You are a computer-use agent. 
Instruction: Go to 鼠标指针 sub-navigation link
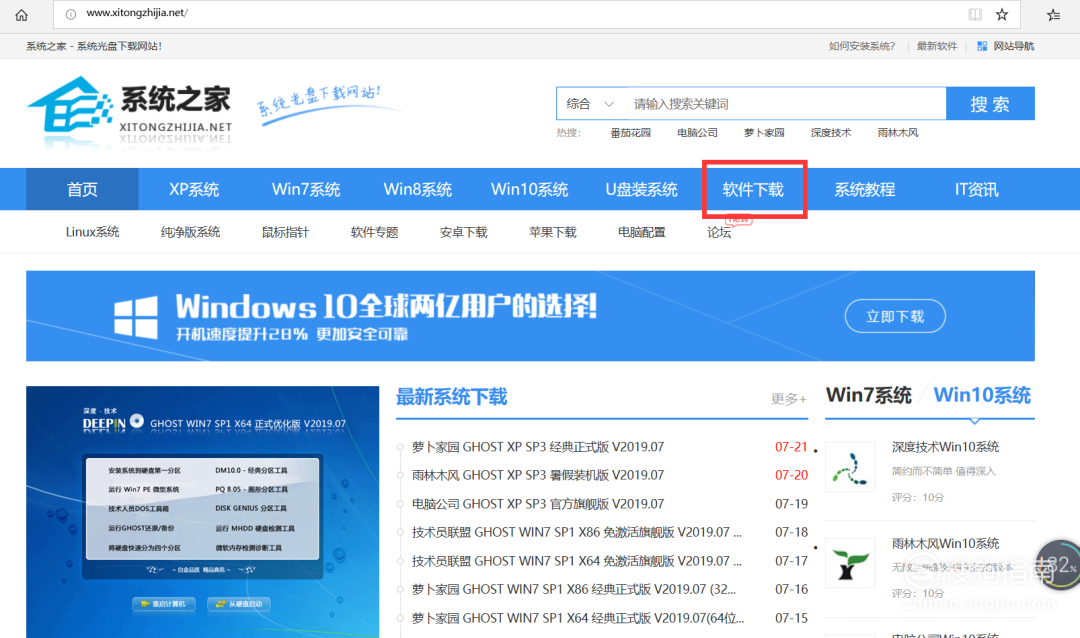(x=285, y=232)
